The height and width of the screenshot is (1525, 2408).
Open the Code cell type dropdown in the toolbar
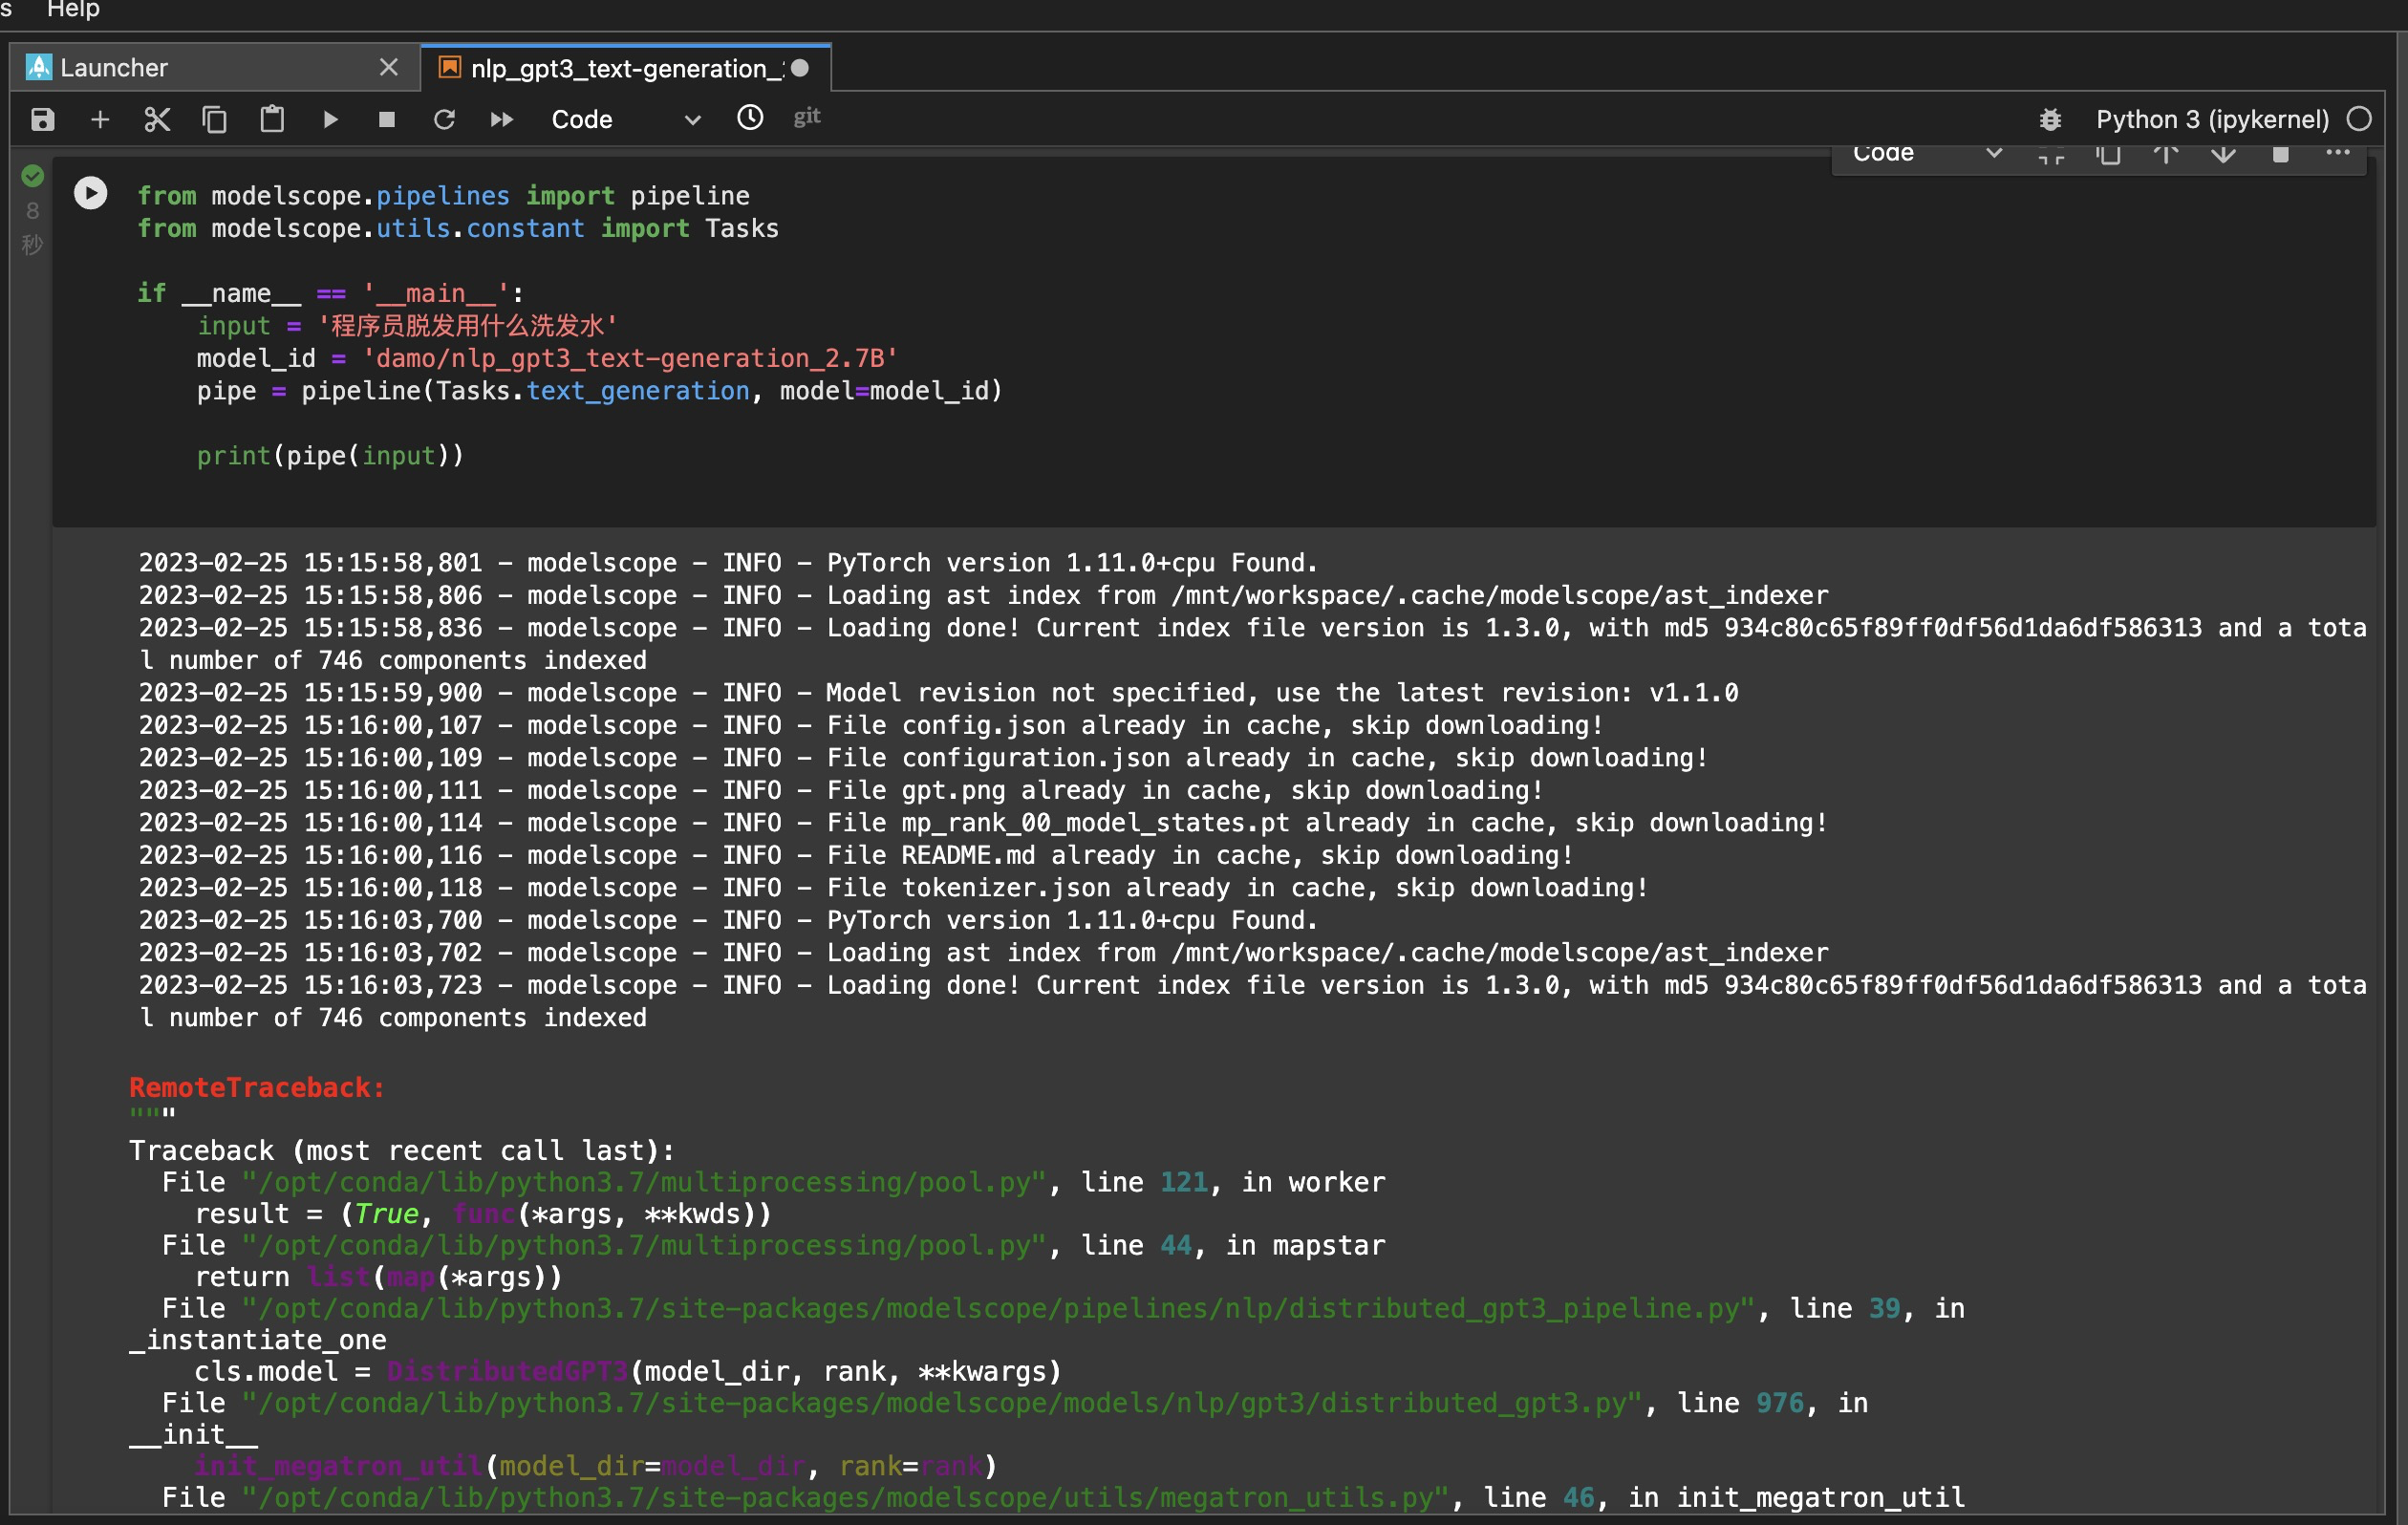(x=625, y=120)
